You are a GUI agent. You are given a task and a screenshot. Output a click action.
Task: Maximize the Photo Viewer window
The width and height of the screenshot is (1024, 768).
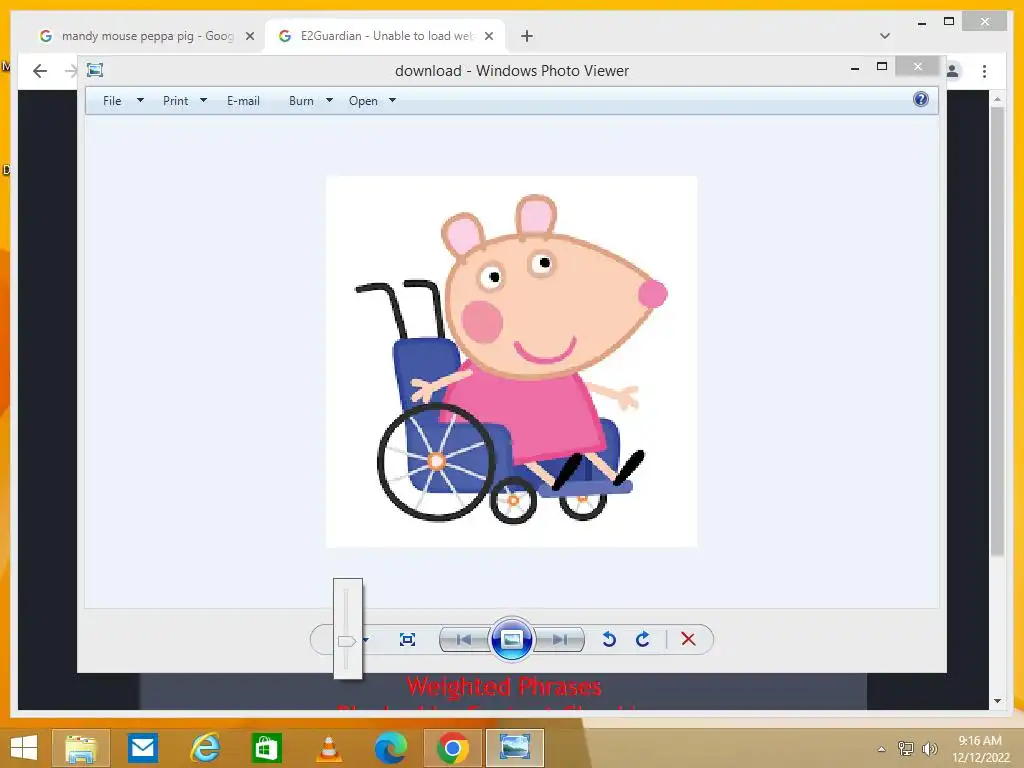[x=882, y=67]
